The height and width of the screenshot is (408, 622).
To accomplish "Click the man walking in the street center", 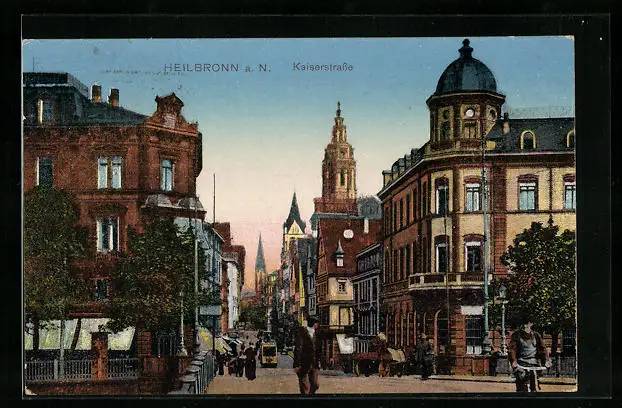I will coord(307,357).
